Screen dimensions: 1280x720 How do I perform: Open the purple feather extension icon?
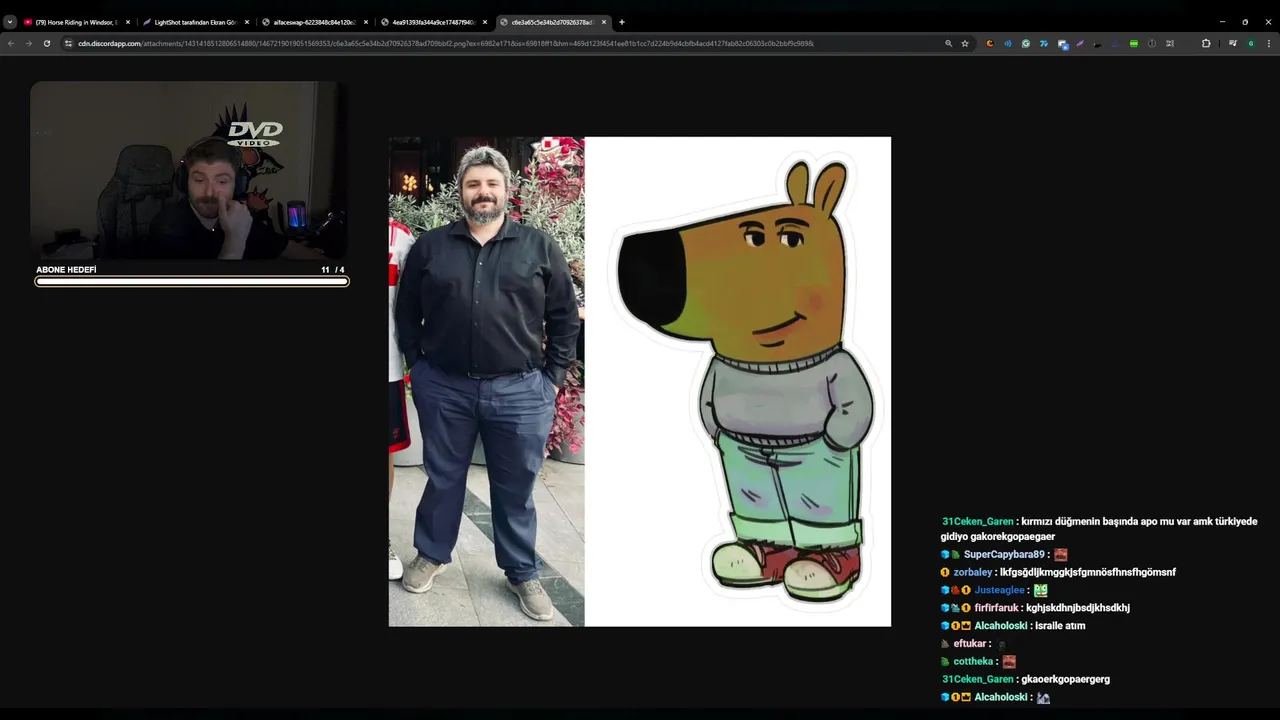tap(1080, 43)
